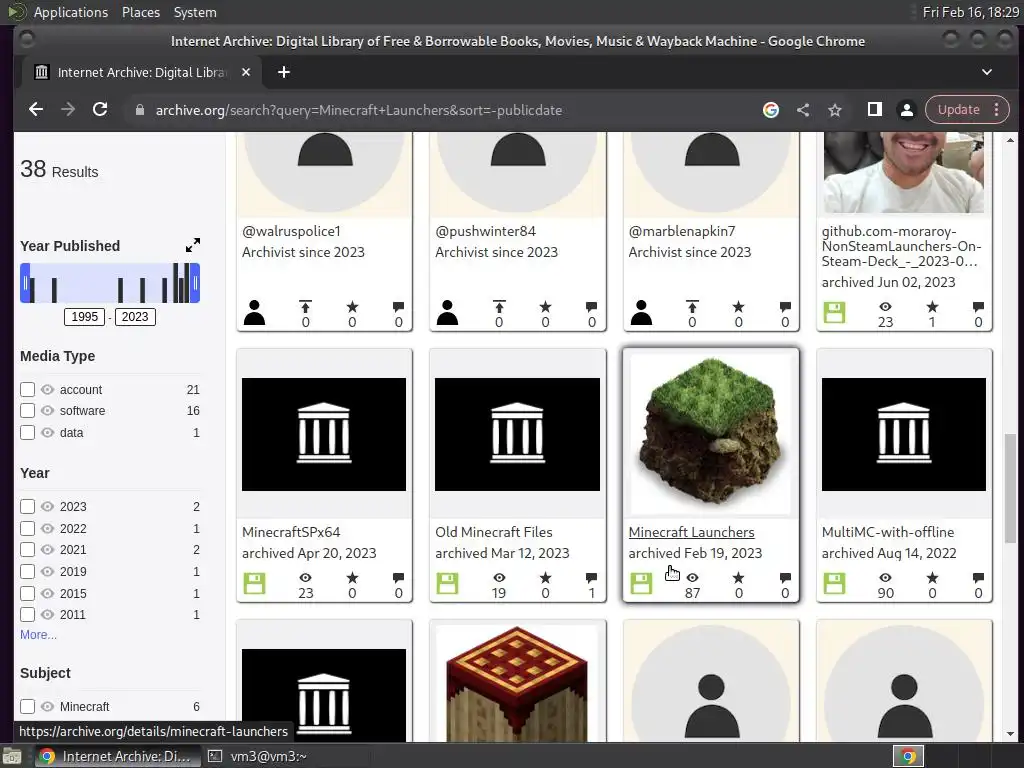The height and width of the screenshot is (768, 1024).
Task: Close the Internet Archive tab
Action: (x=246, y=72)
